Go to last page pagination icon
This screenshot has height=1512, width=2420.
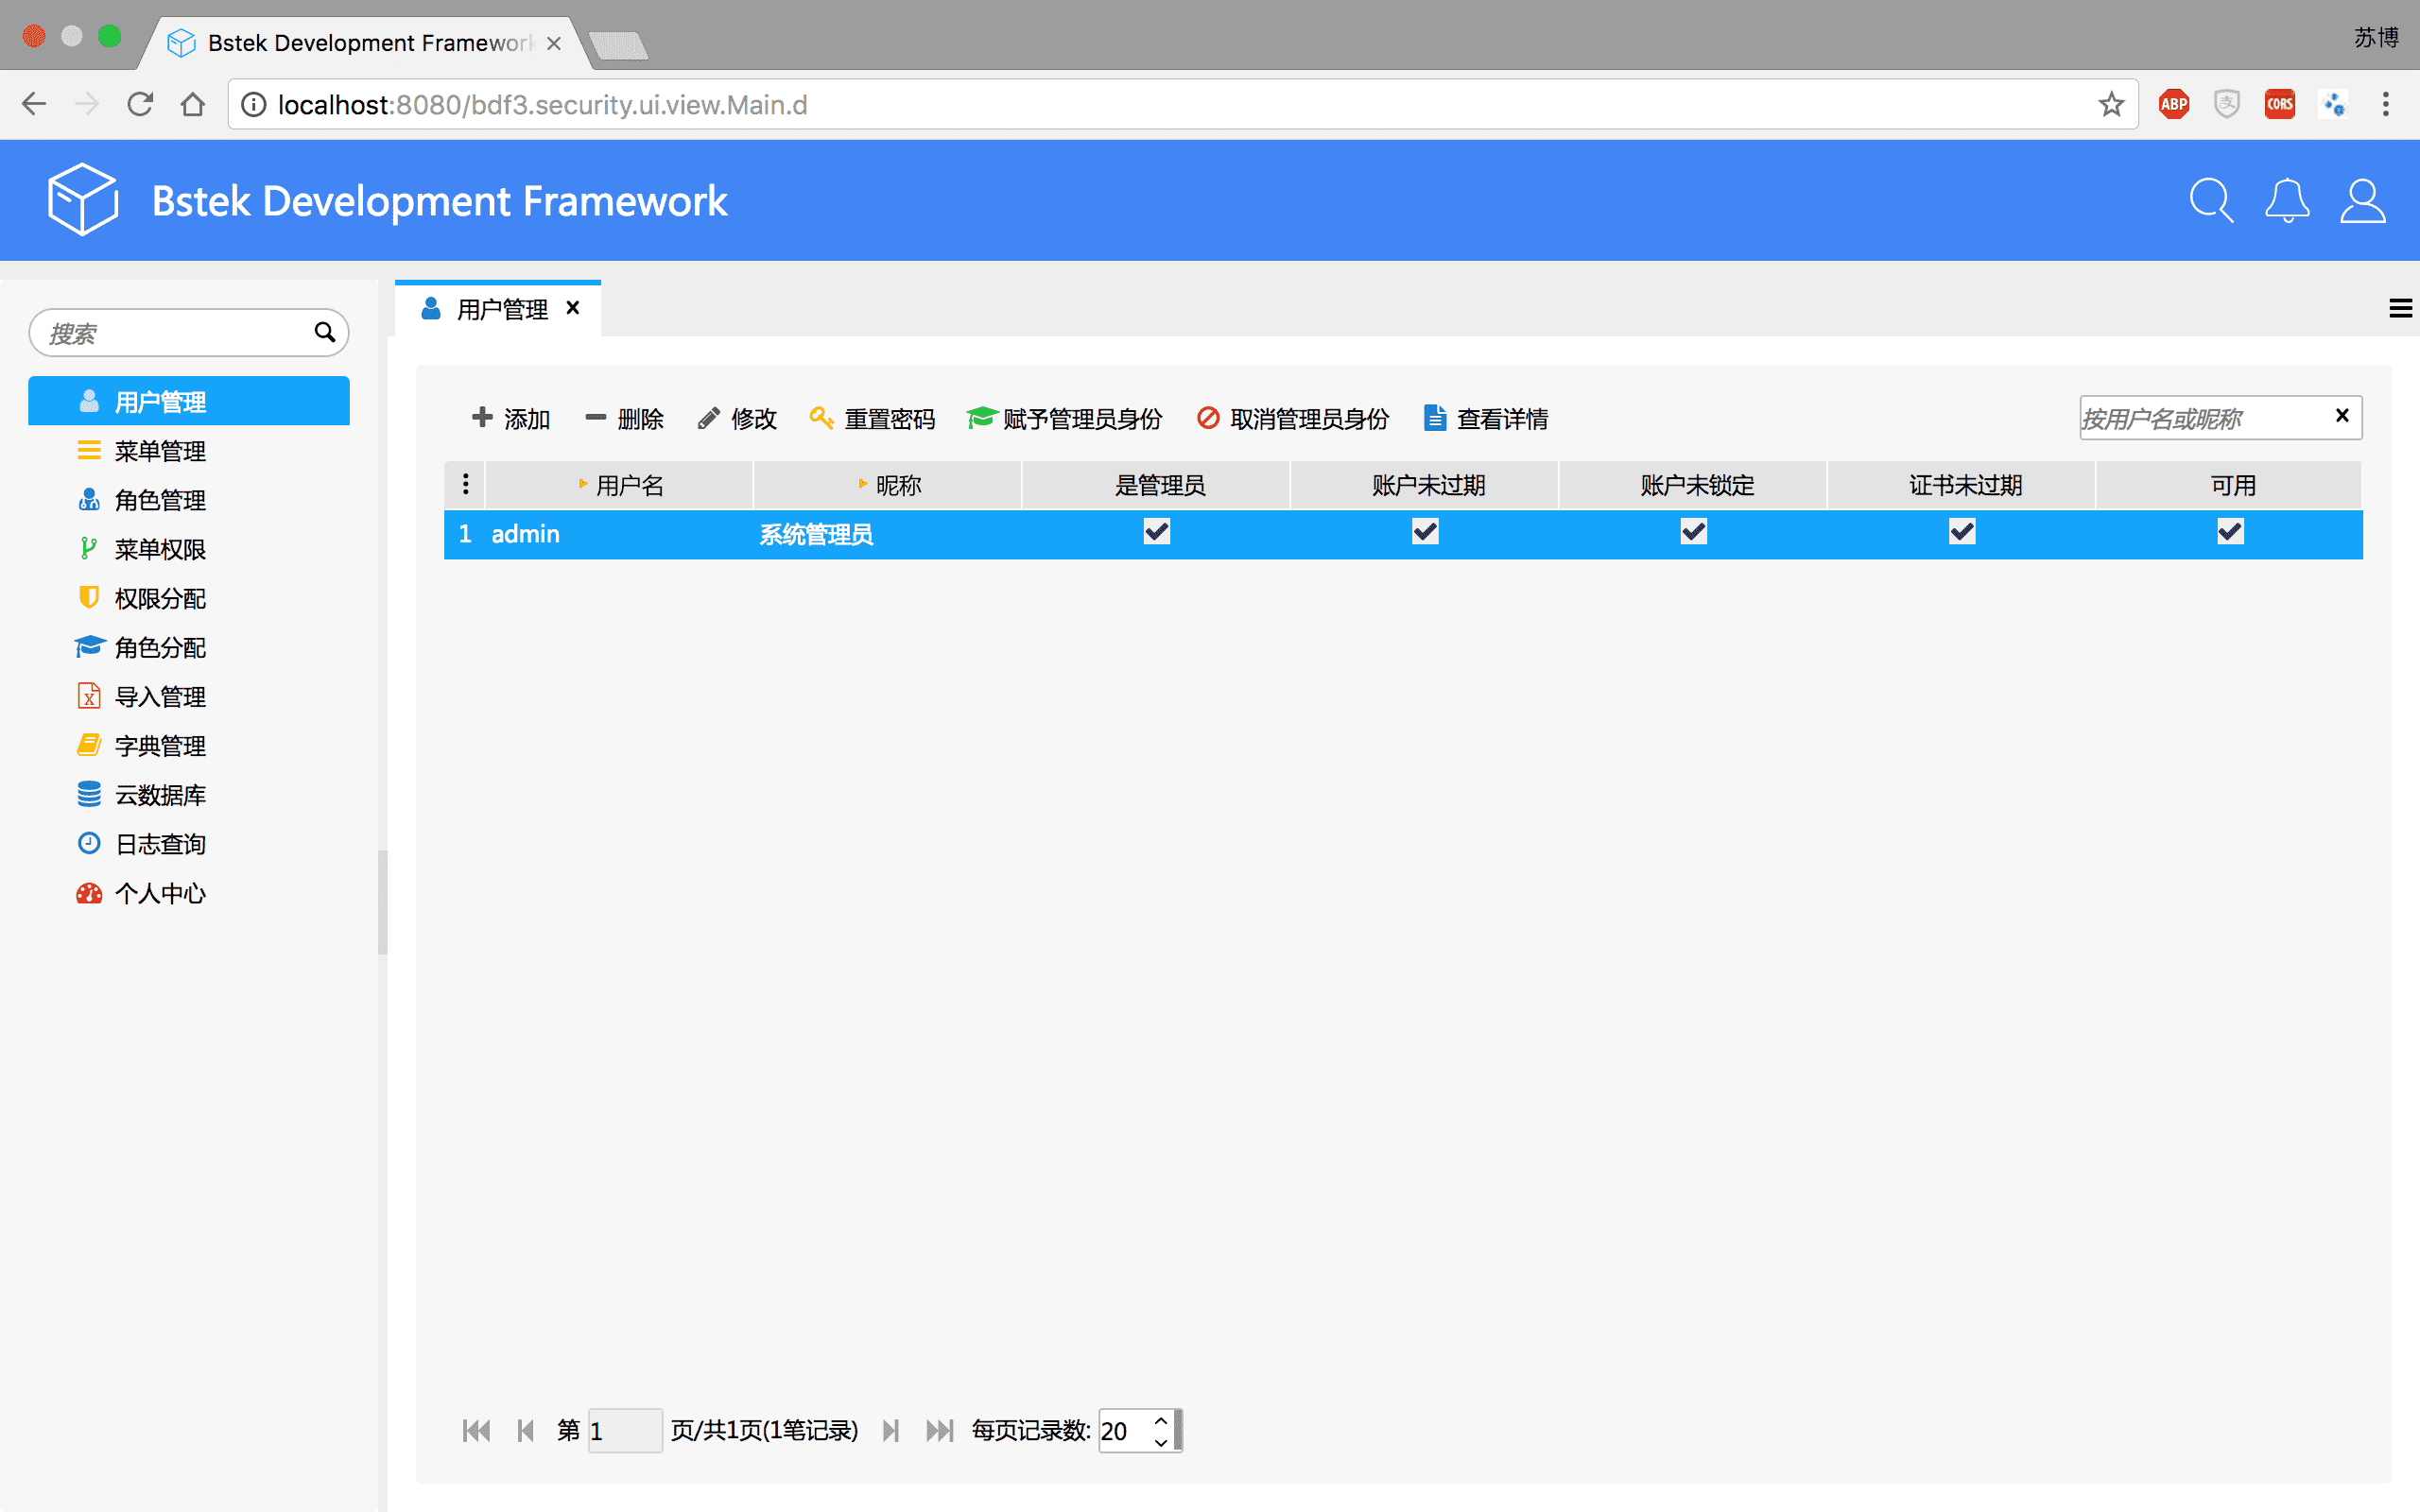click(x=939, y=1431)
